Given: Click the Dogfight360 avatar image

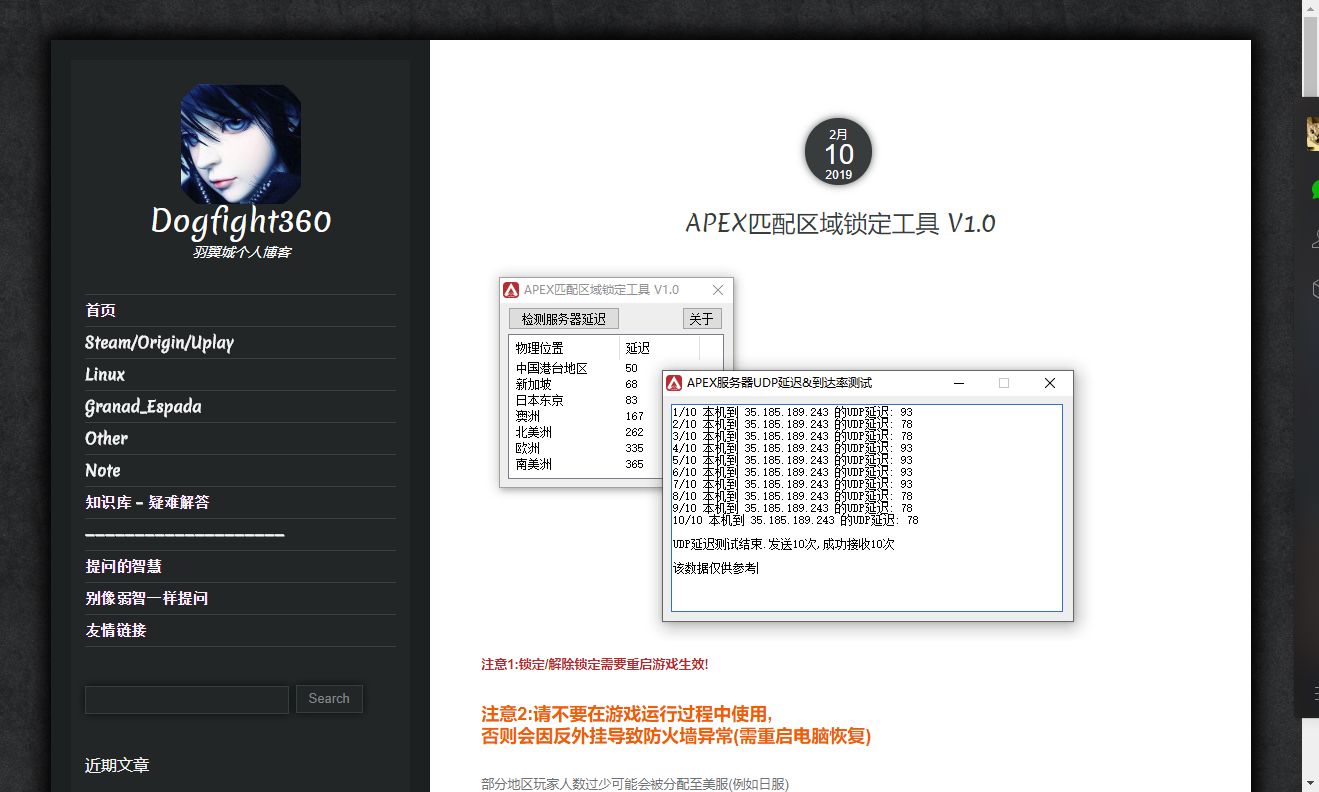Looking at the screenshot, I should pos(240,144).
